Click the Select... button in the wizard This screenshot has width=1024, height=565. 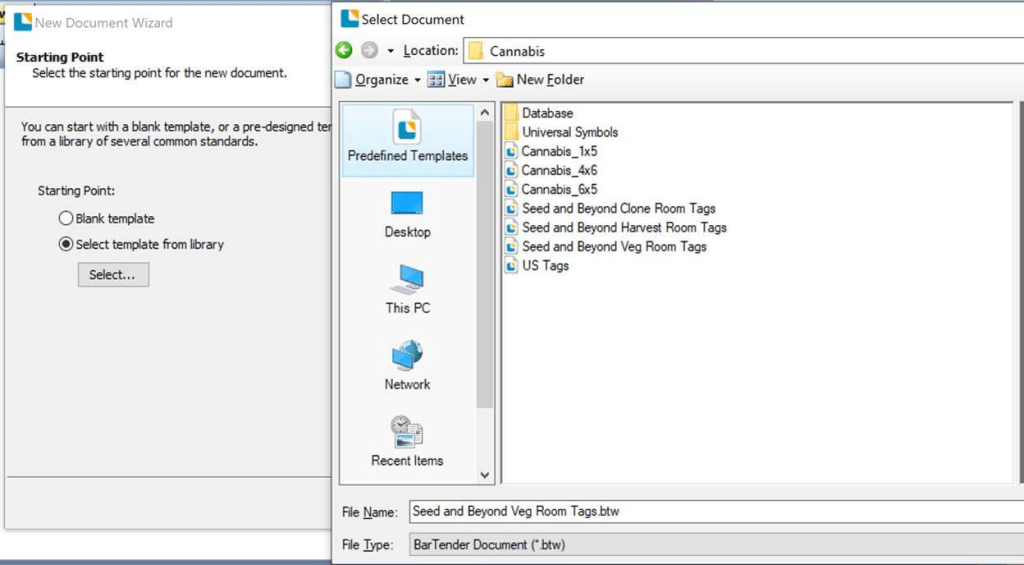coord(113,274)
